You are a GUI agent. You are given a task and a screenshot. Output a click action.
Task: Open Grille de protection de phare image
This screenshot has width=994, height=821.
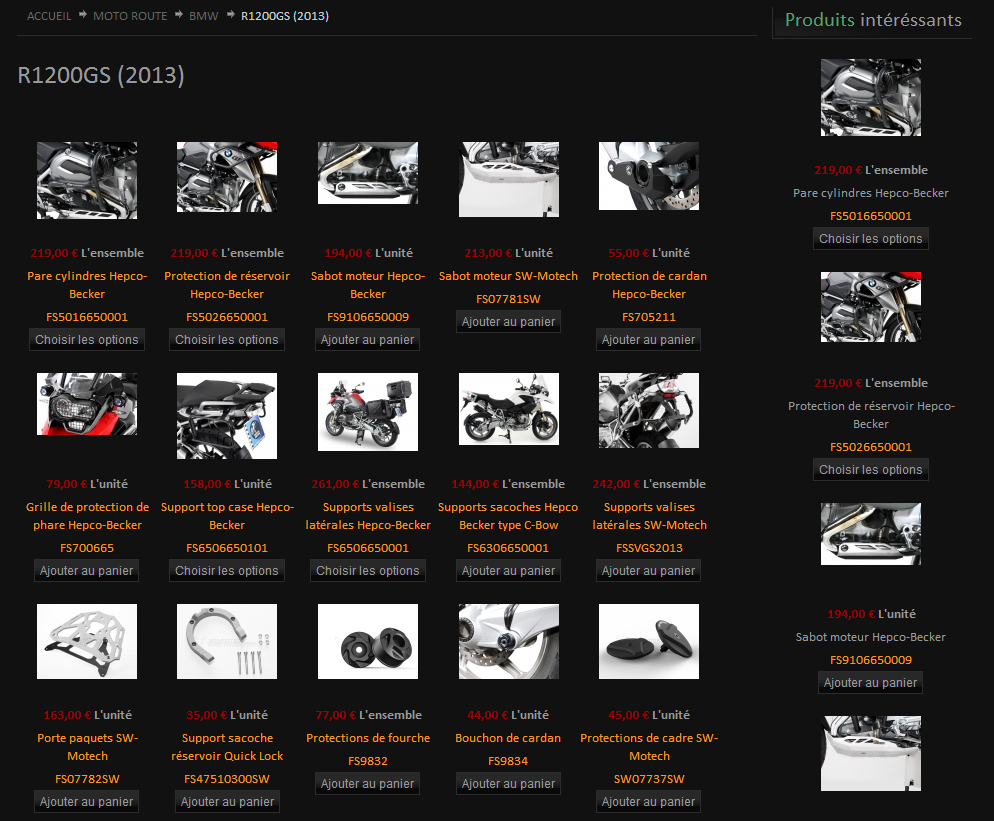point(87,404)
